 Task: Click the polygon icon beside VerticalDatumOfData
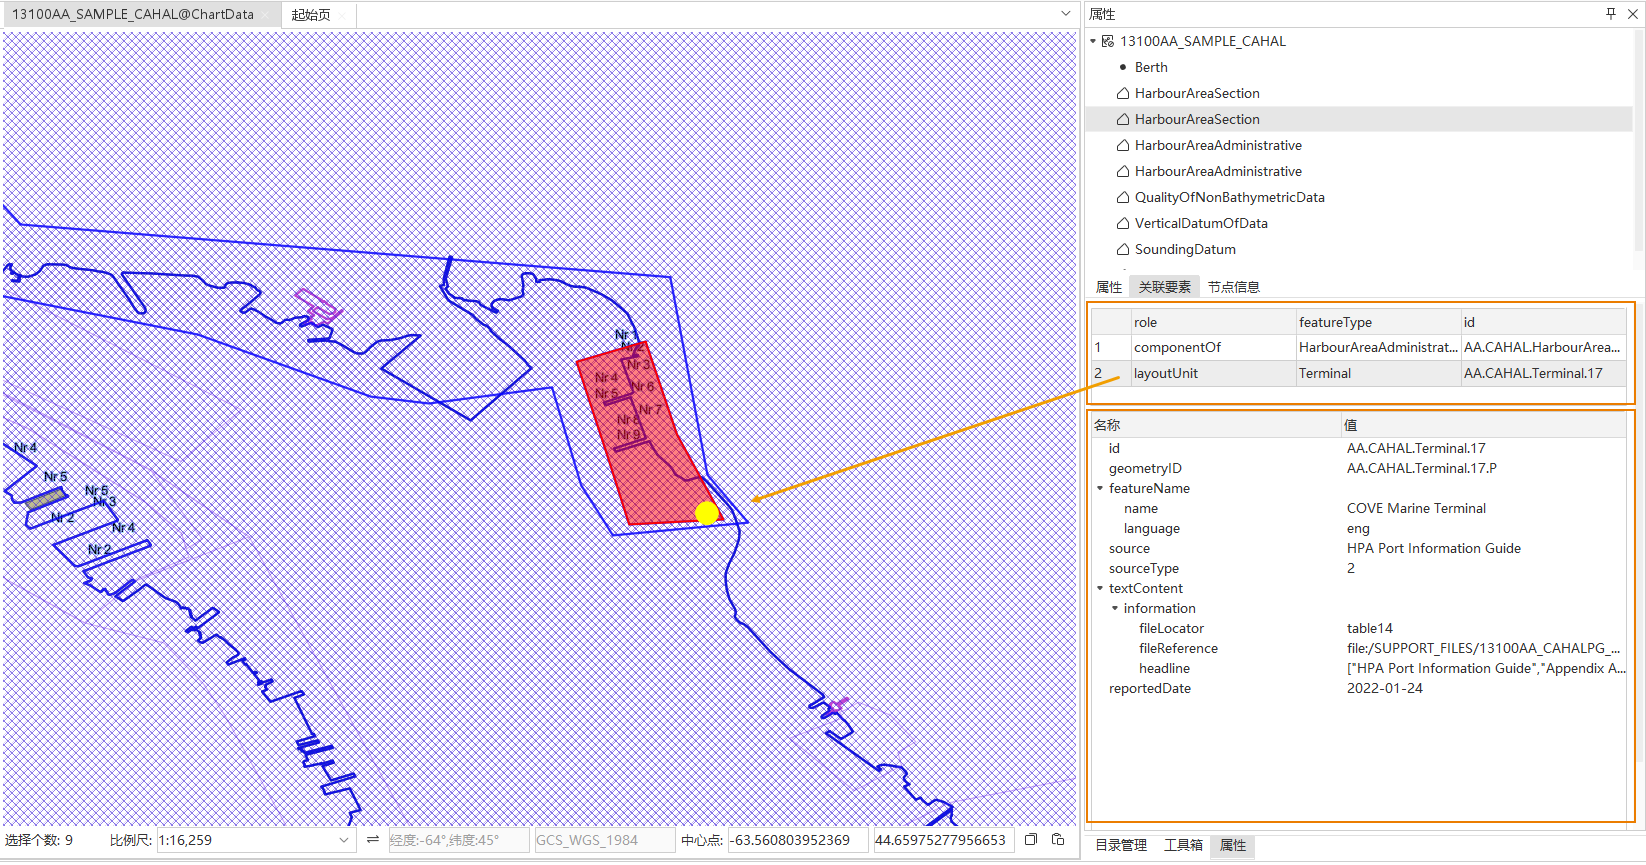pyautogui.click(x=1123, y=223)
